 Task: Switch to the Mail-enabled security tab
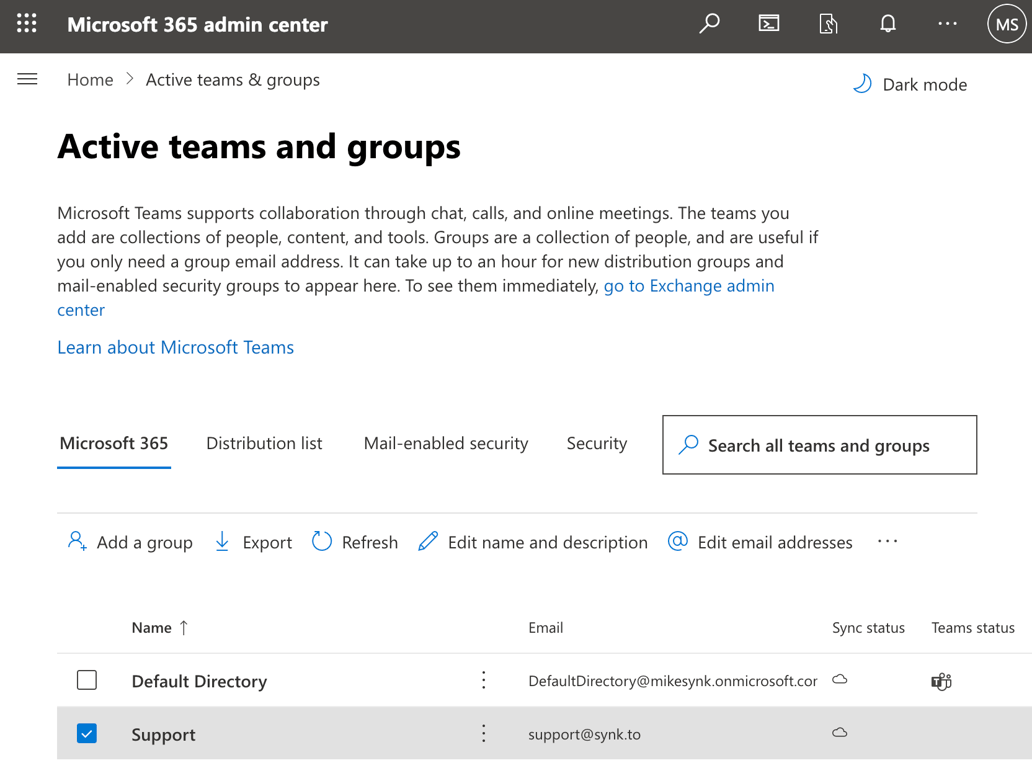click(x=446, y=444)
